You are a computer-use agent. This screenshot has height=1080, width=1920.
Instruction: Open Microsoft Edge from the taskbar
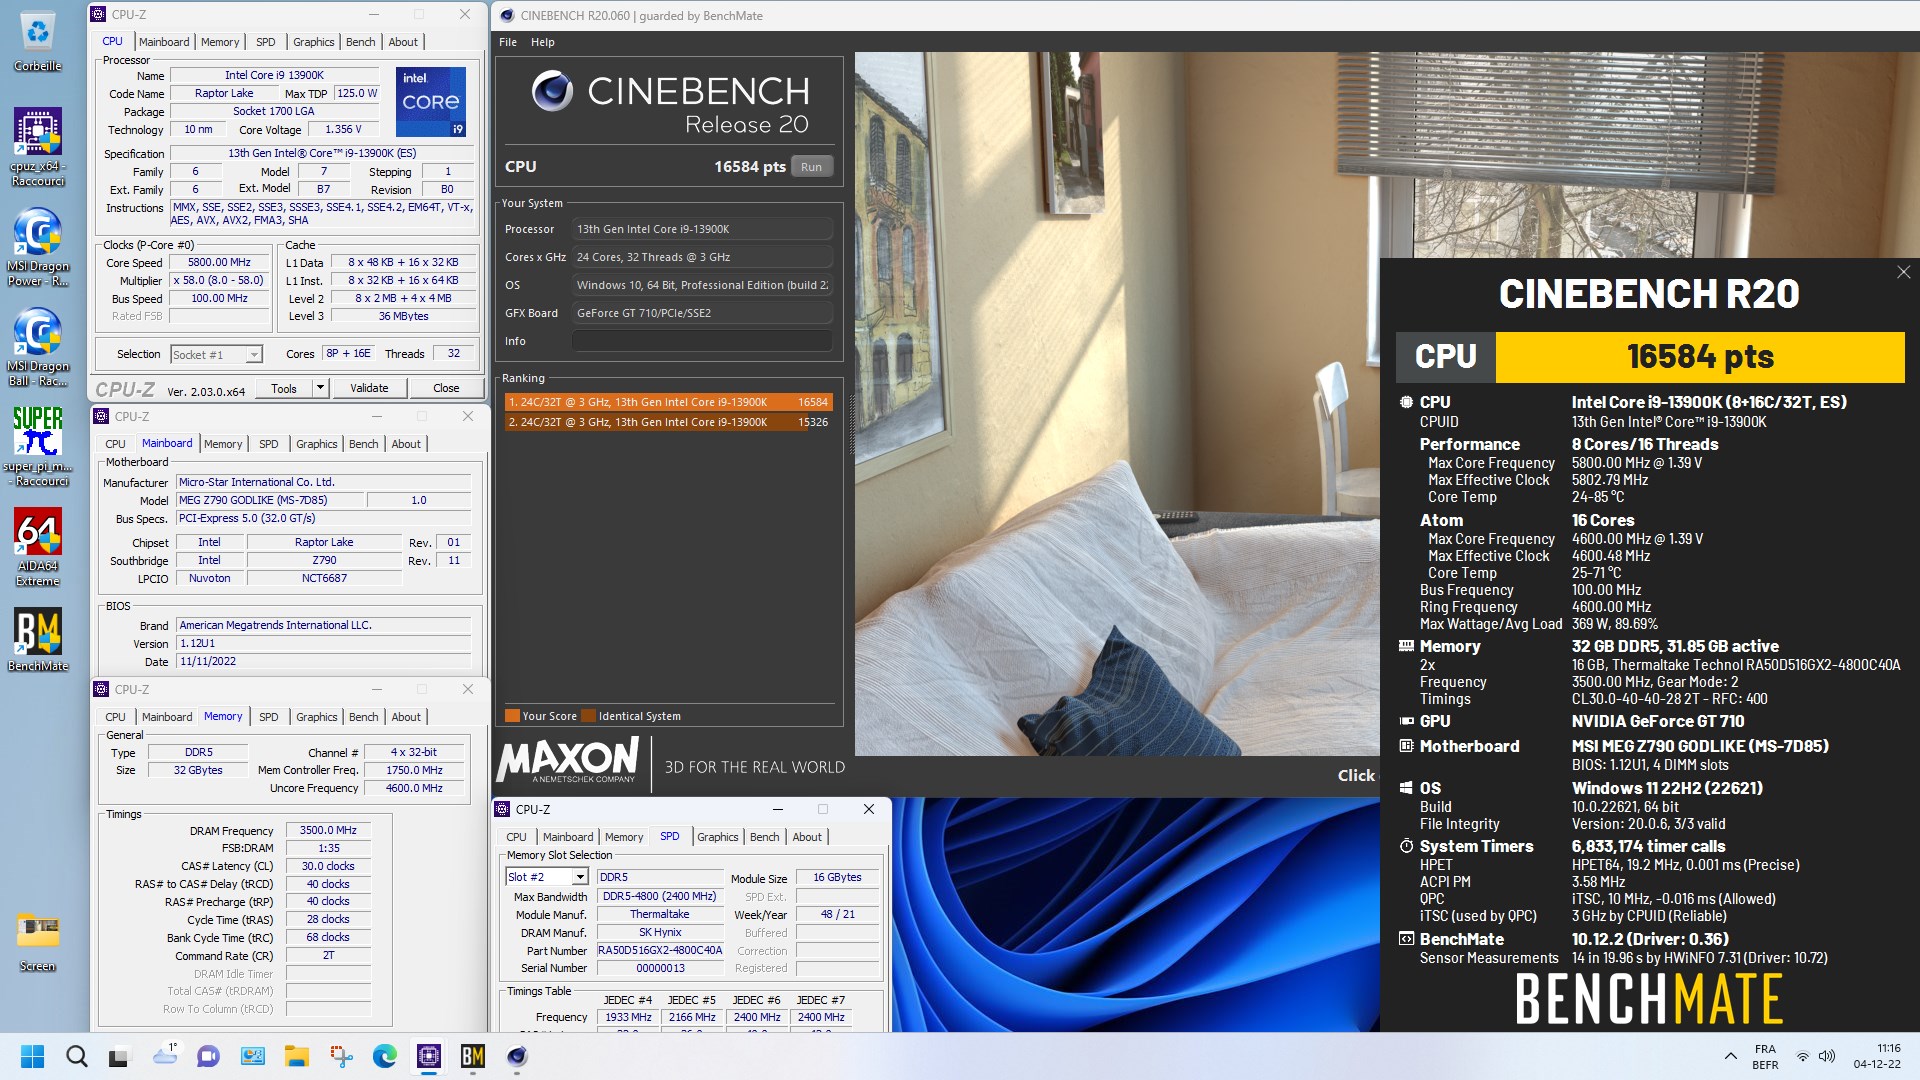[x=385, y=1056]
